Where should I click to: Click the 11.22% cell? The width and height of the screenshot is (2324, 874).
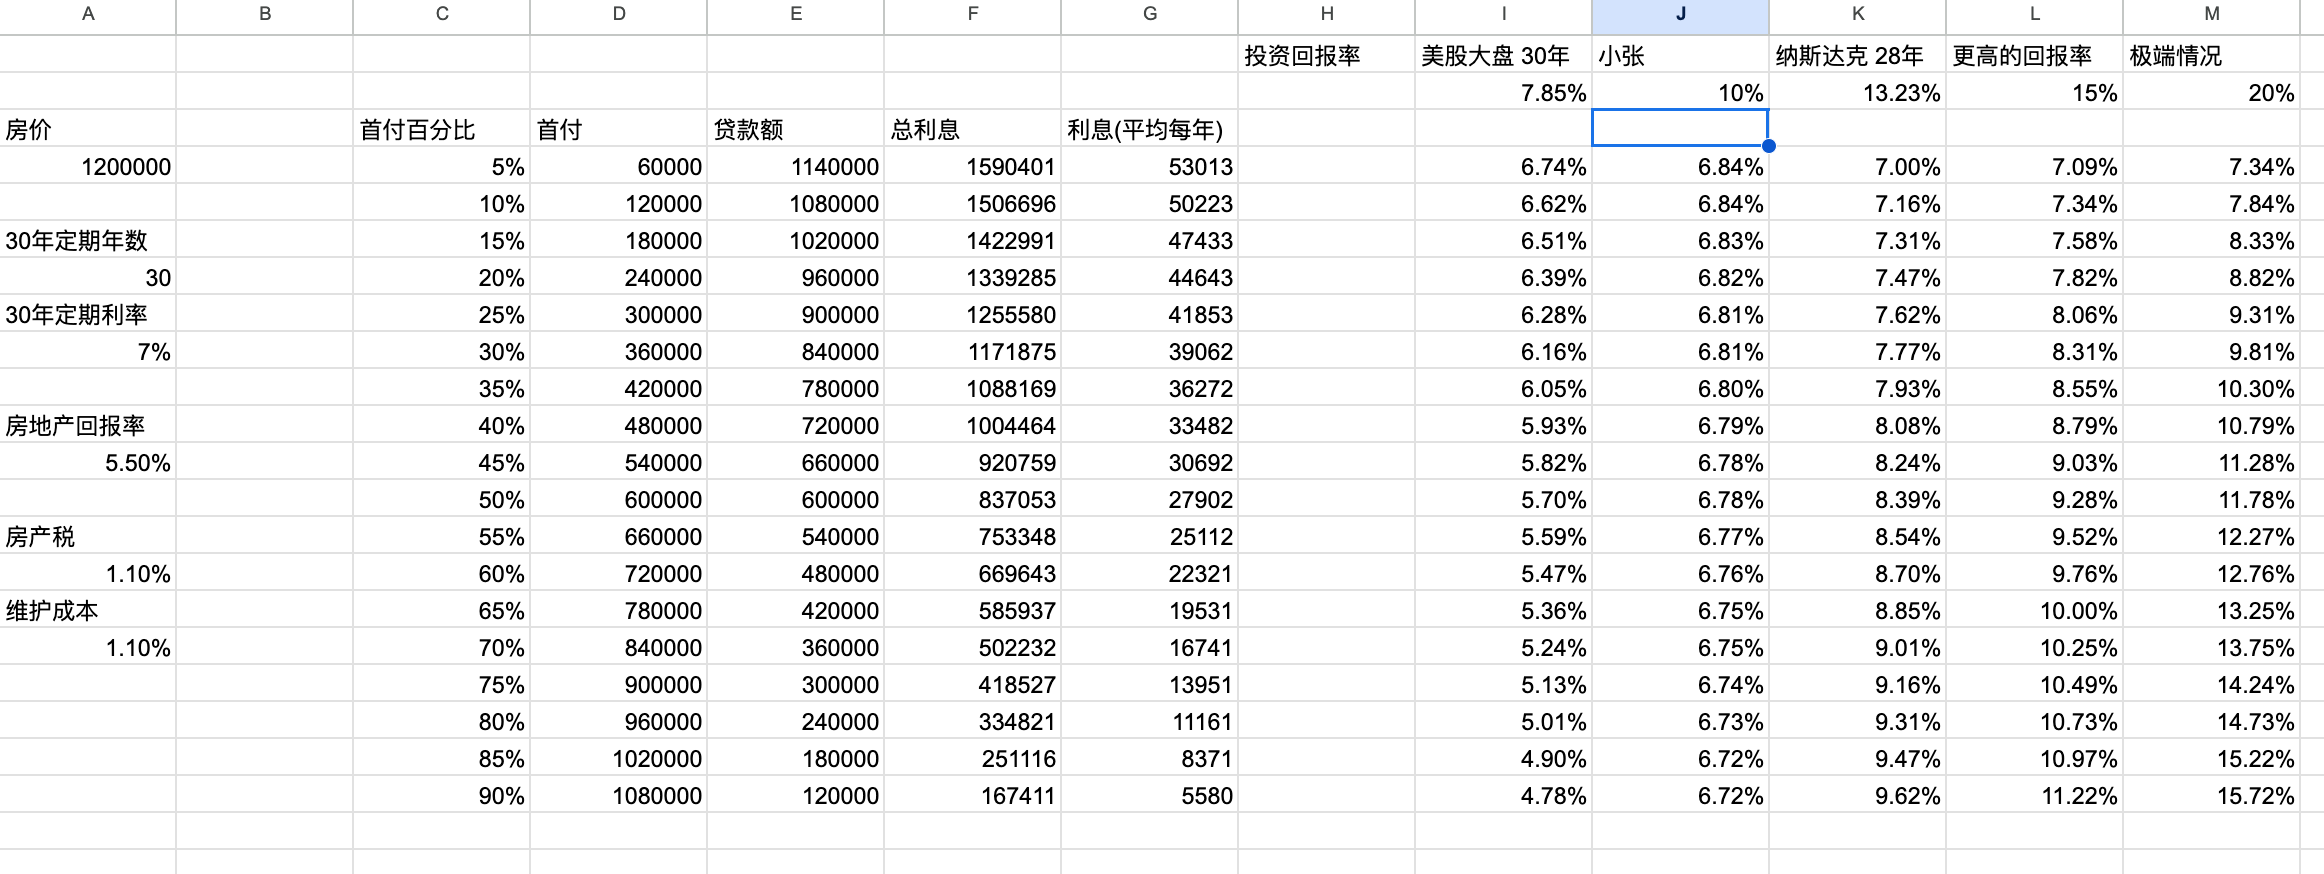click(2034, 795)
